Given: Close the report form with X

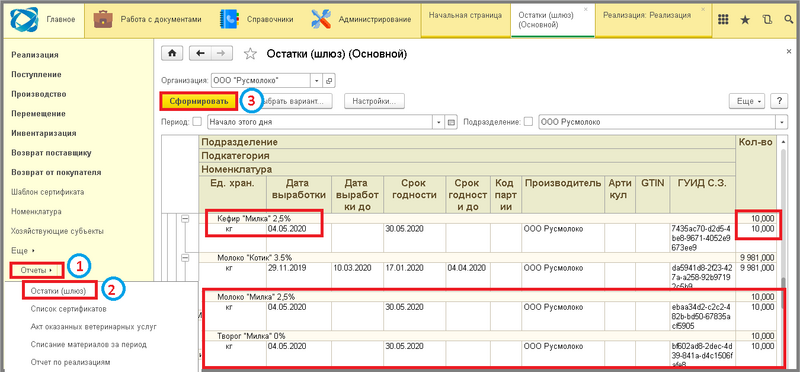Looking at the screenshot, I should coord(789,52).
